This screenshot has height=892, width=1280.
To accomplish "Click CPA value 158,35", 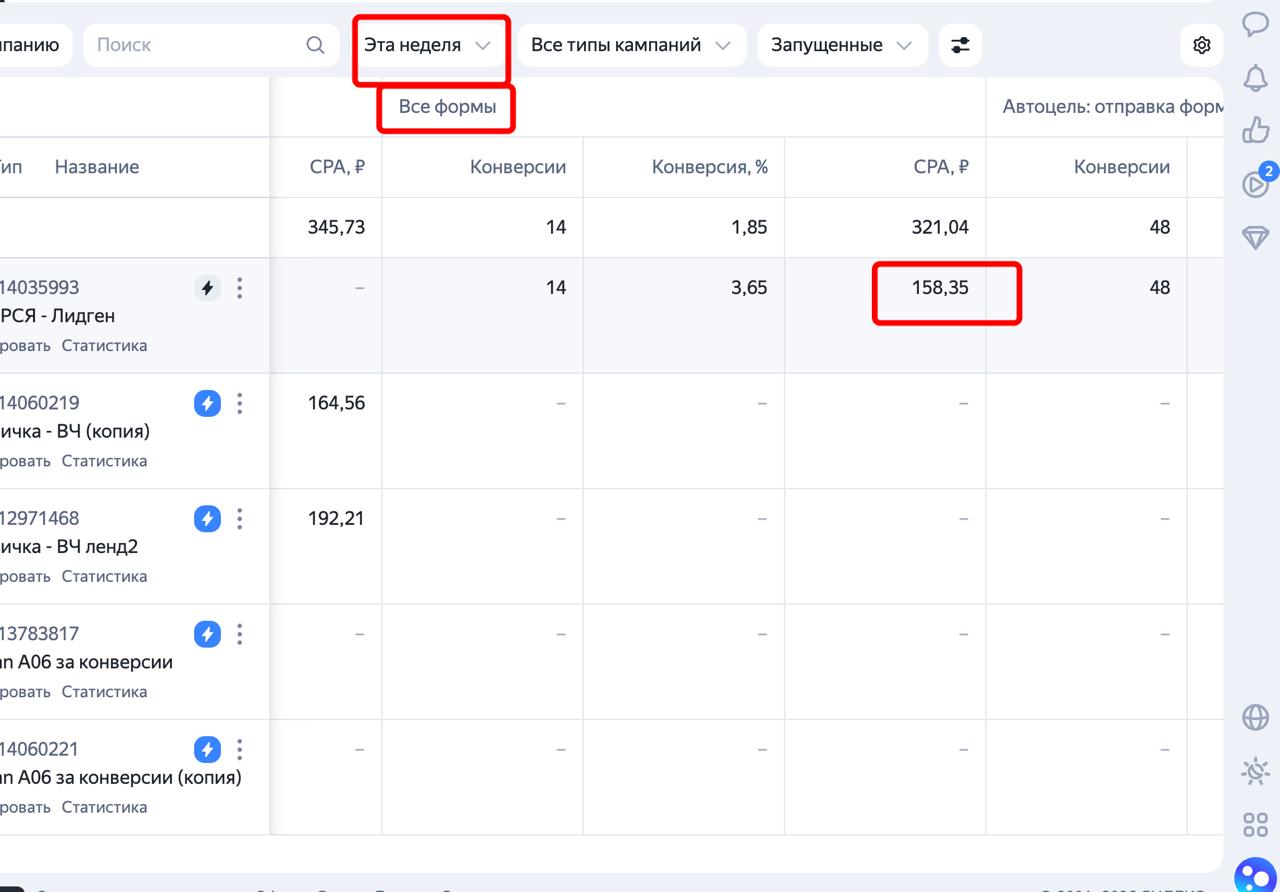I will pyautogui.click(x=940, y=288).
